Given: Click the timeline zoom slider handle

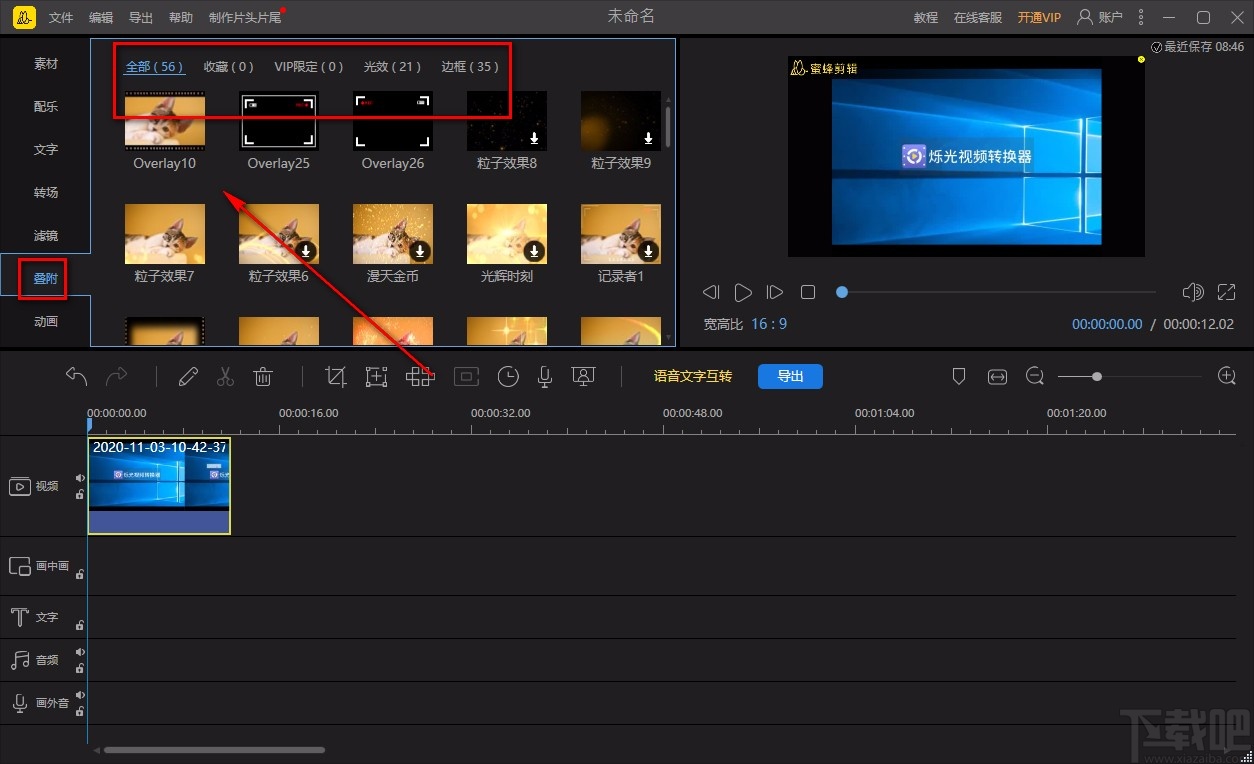Looking at the screenshot, I should pos(1097,377).
